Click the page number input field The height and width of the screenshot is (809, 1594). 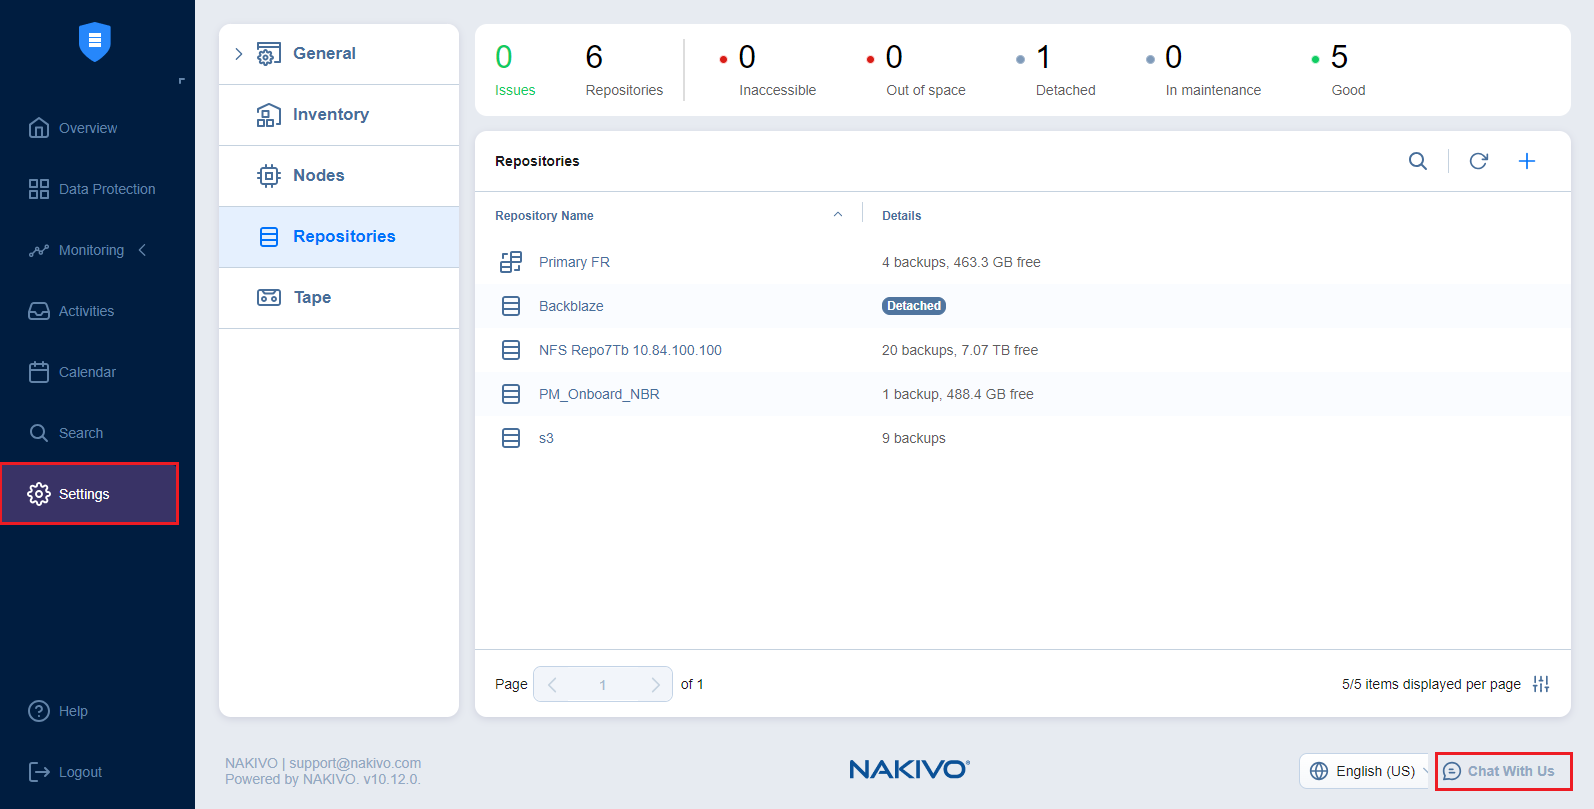click(603, 684)
